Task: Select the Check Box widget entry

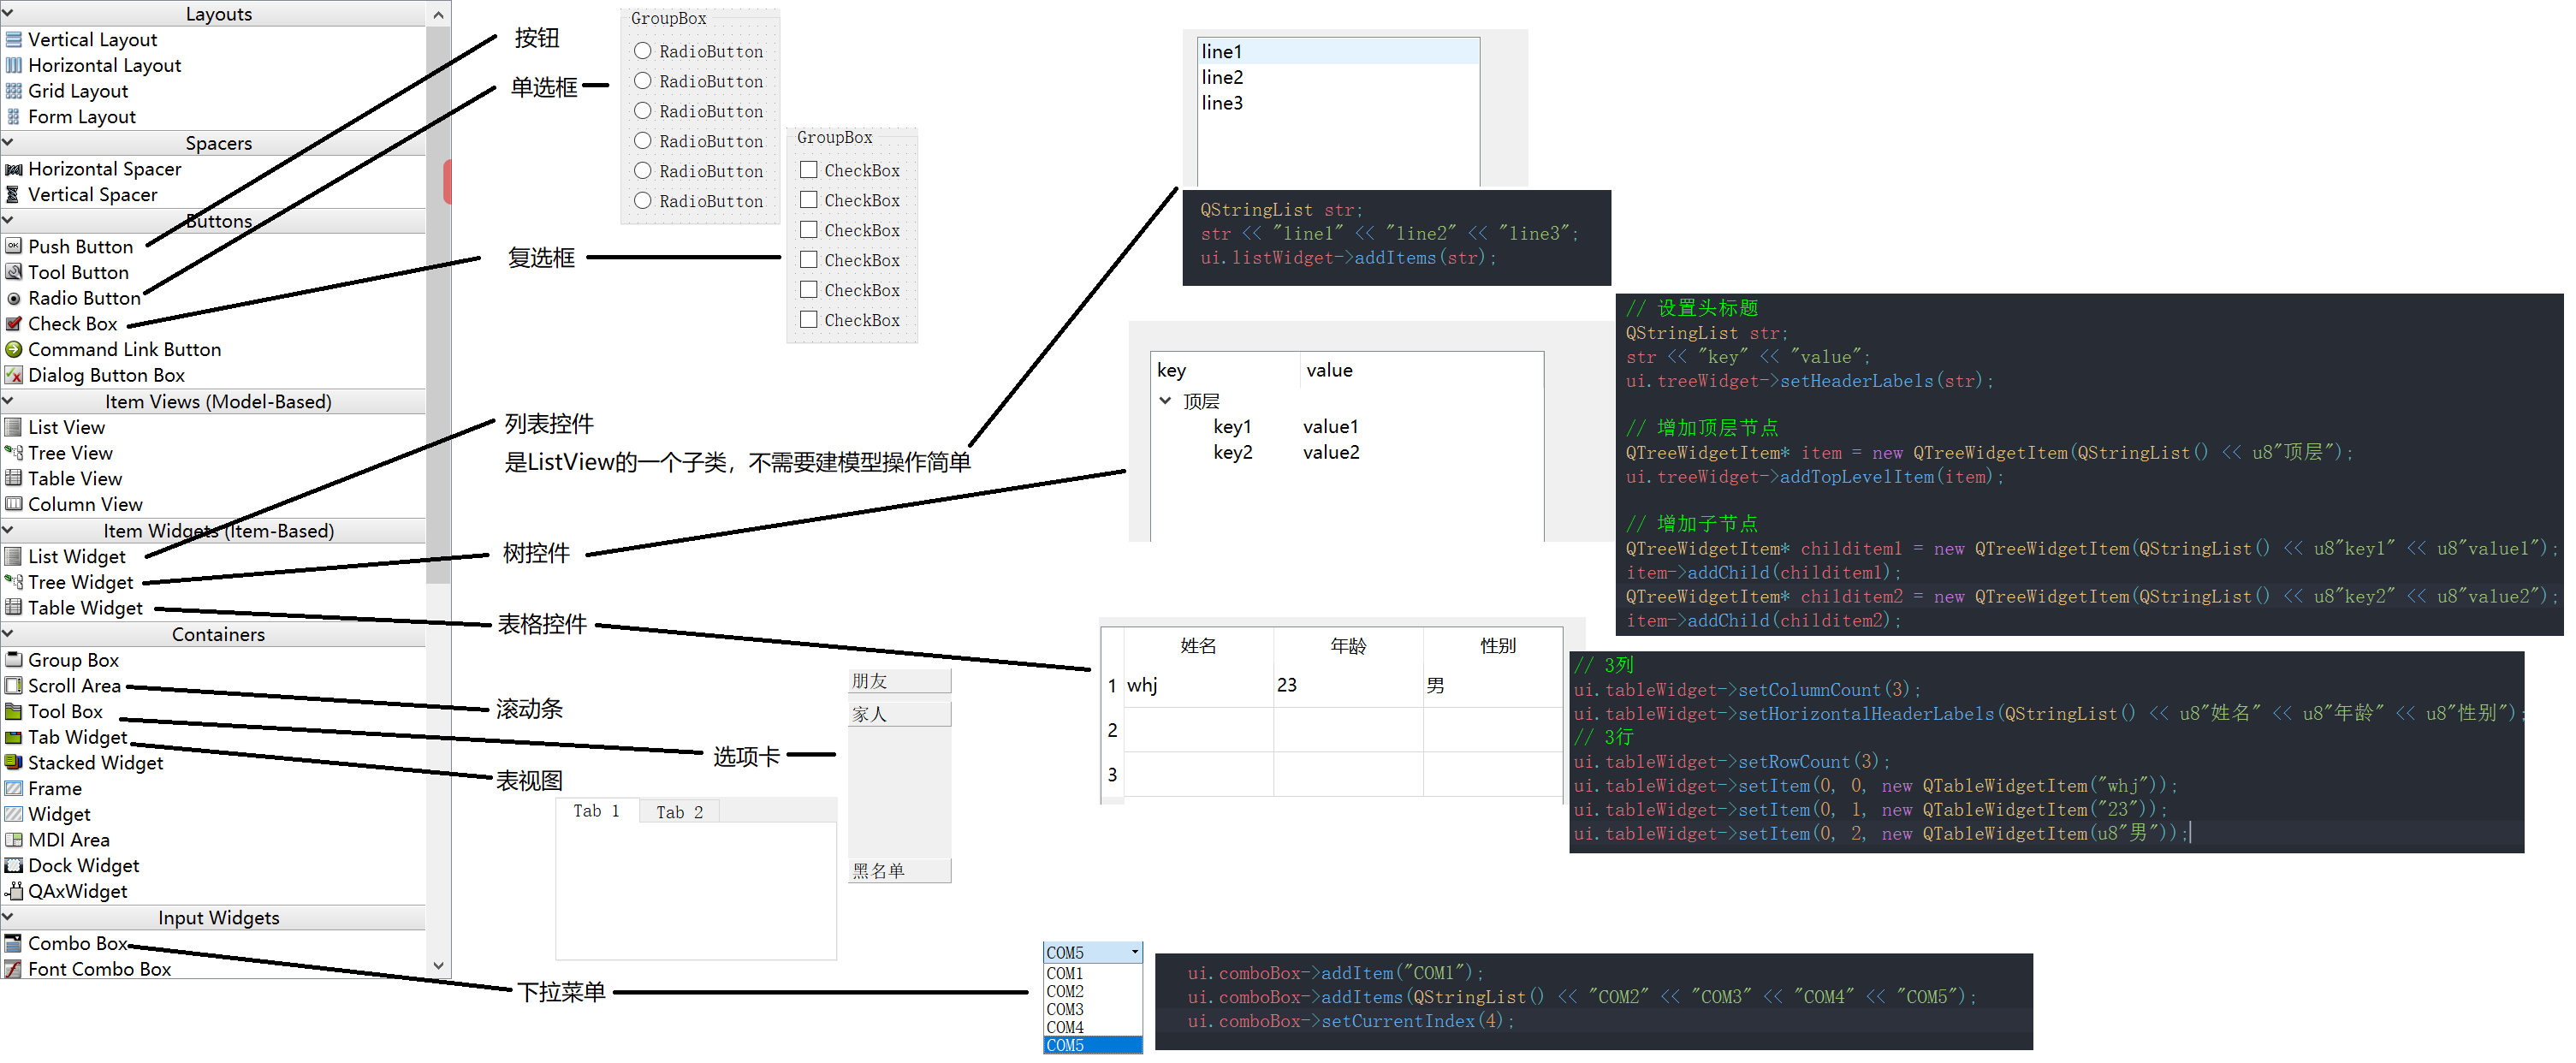Action: tap(62, 325)
